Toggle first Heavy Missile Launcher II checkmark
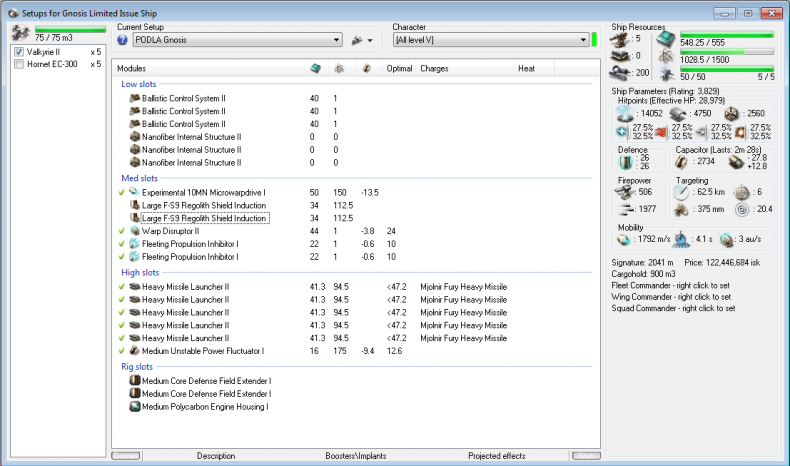 pyautogui.click(x=122, y=287)
